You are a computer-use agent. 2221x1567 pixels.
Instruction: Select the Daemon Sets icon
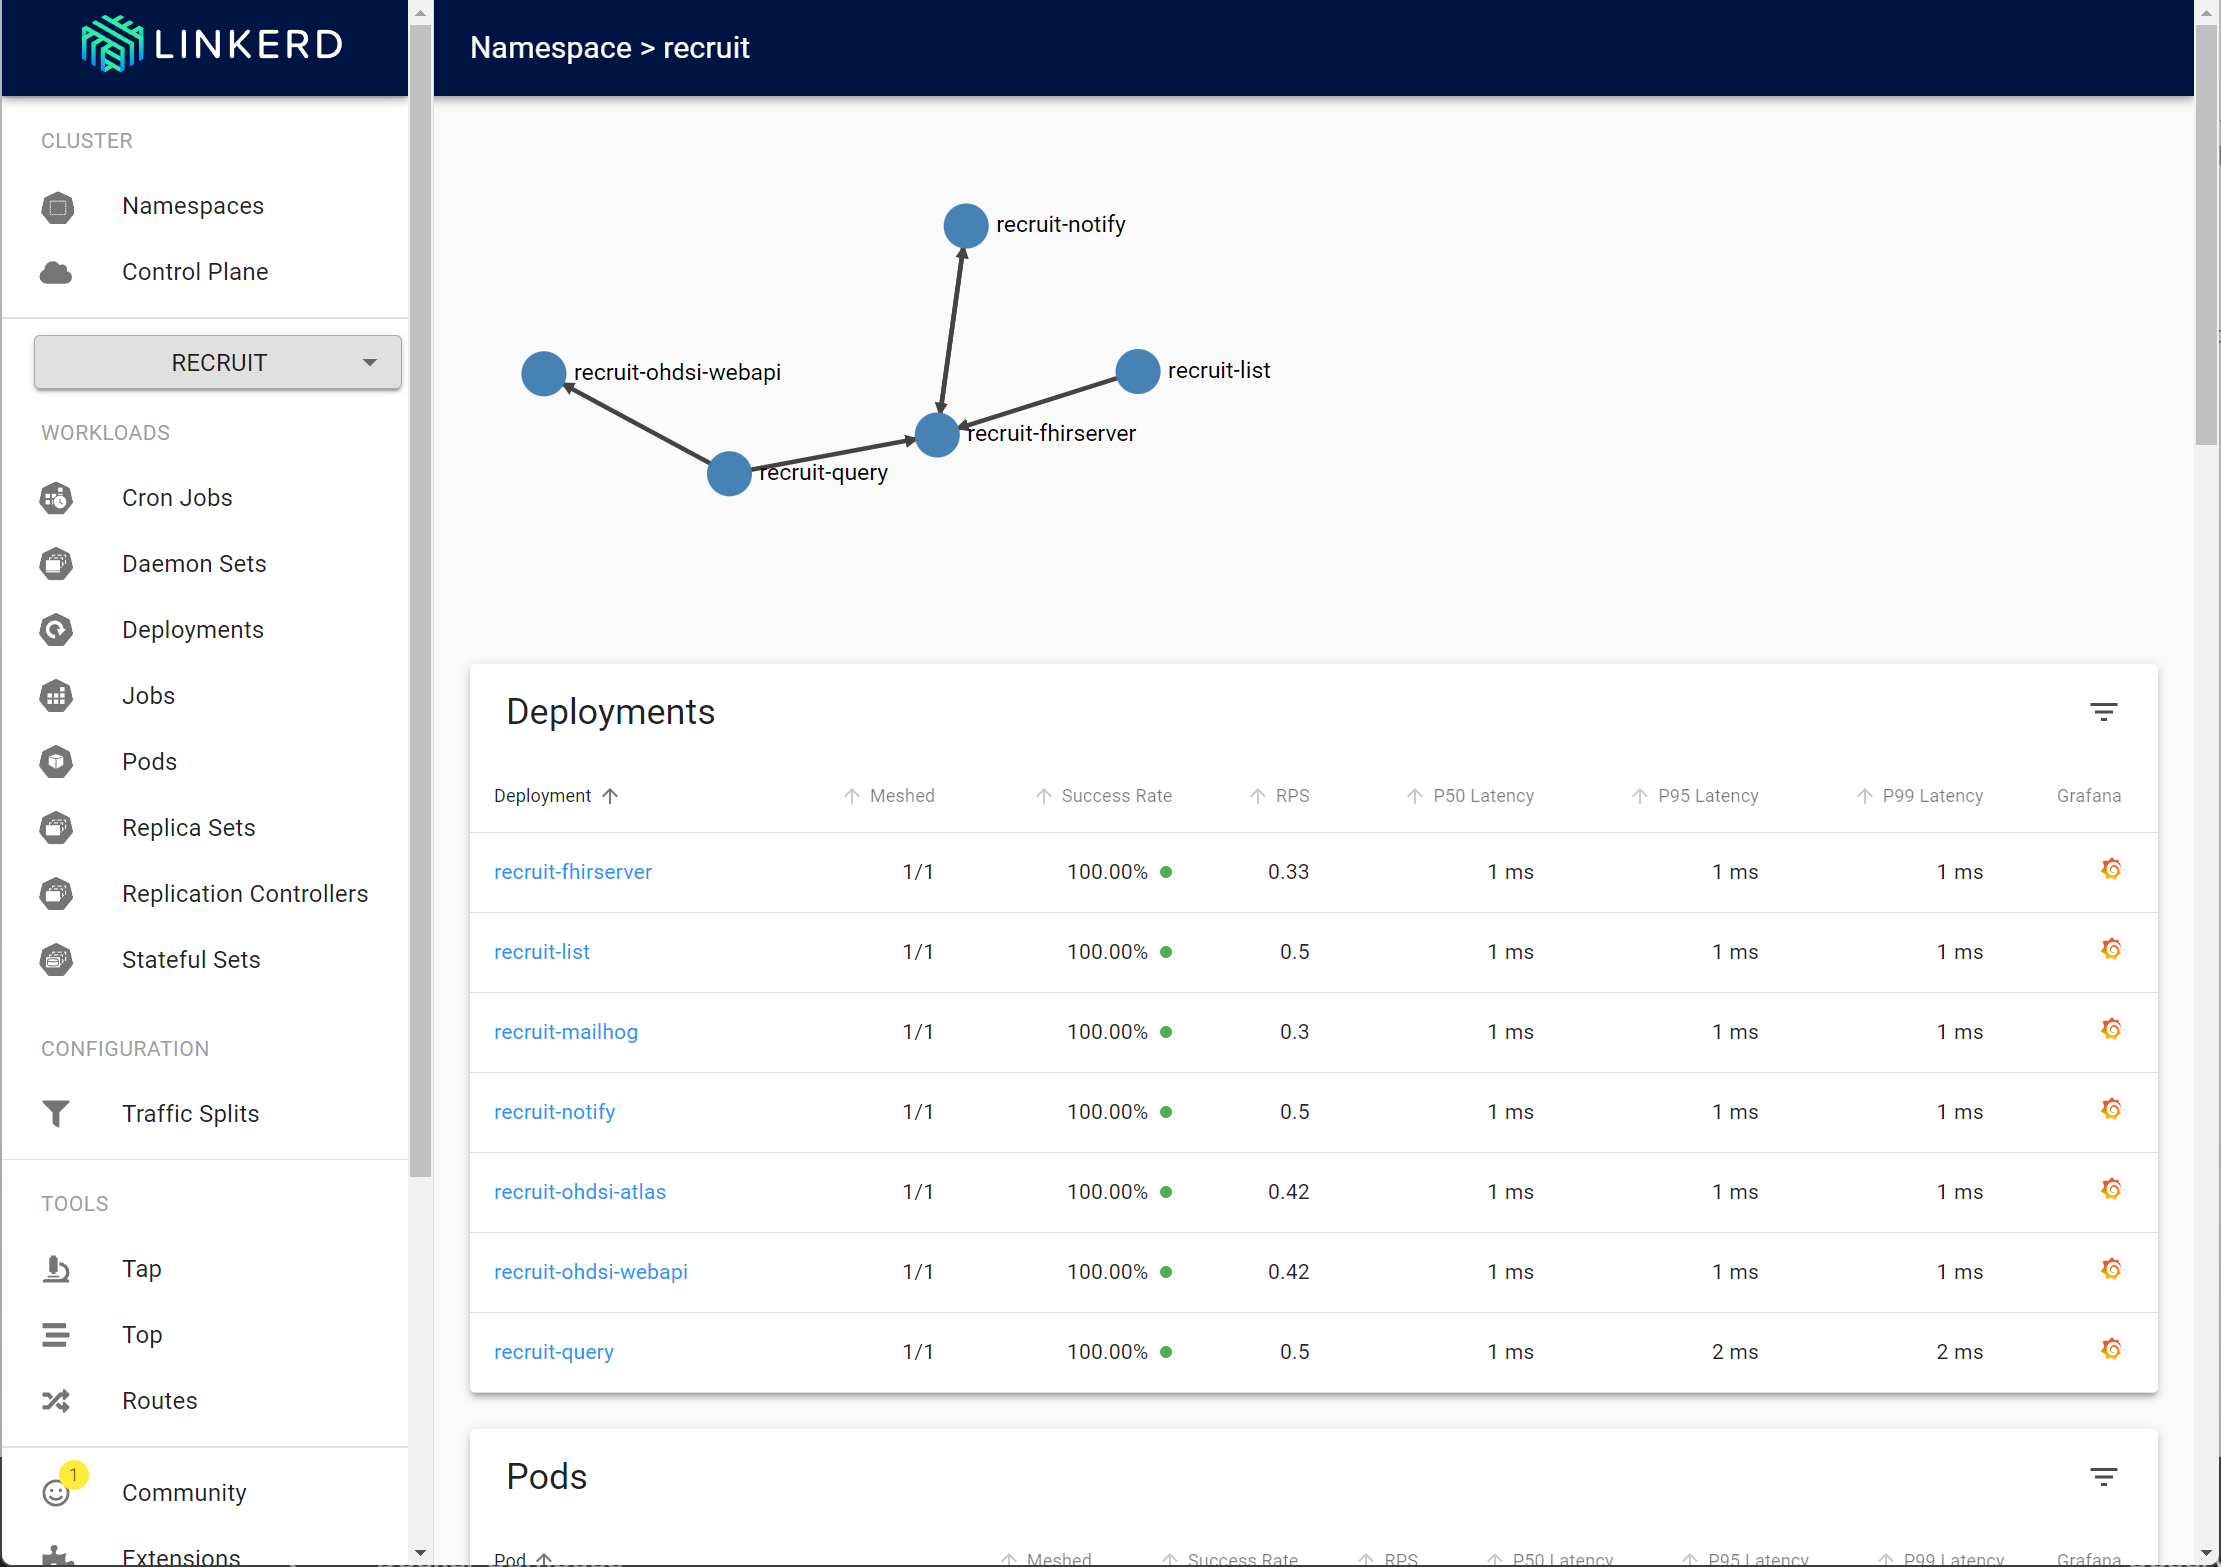point(56,564)
